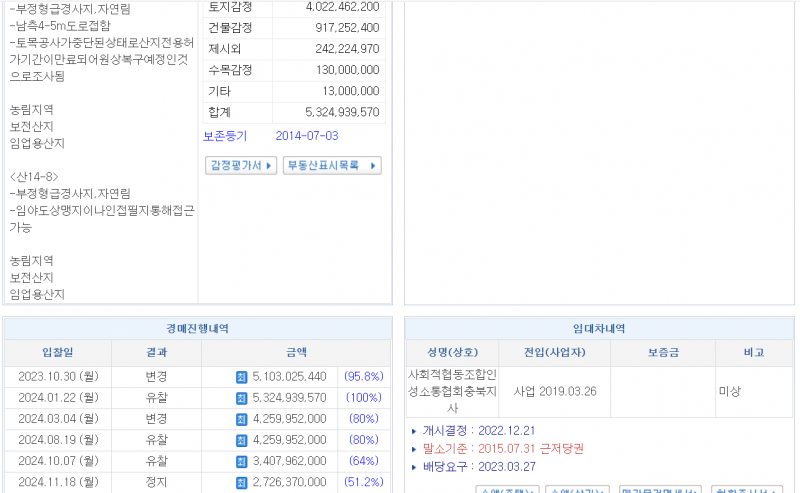Viewport: 800px width, 493px height.
Task: Open the 부동산표시목록 property list
Action: [x=332, y=166]
